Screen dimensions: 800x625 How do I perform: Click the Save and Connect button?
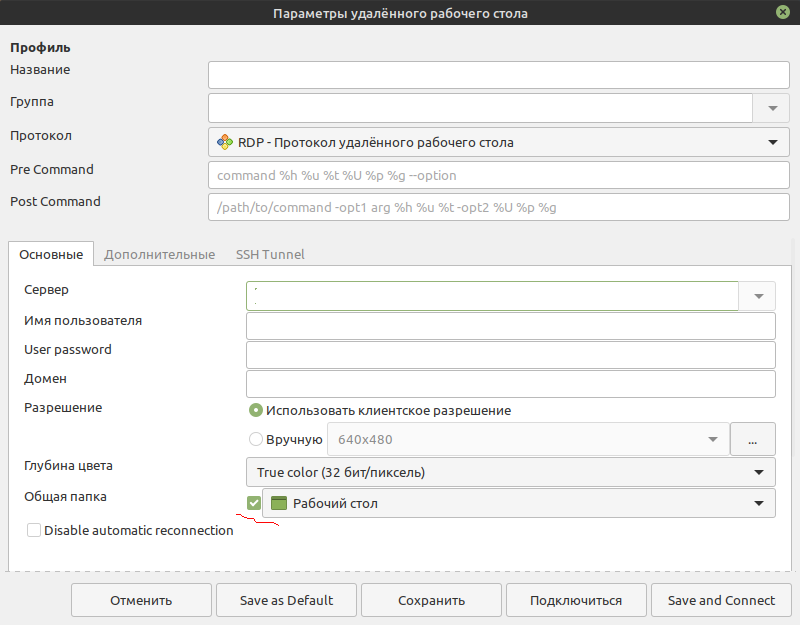(x=721, y=600)
